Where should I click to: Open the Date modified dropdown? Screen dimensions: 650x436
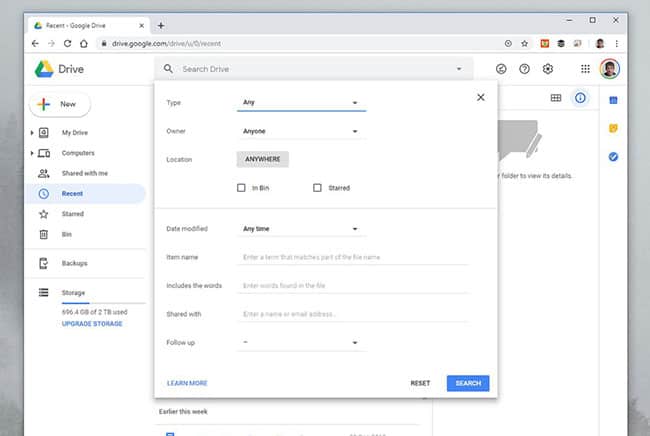(x=301, y=229)
